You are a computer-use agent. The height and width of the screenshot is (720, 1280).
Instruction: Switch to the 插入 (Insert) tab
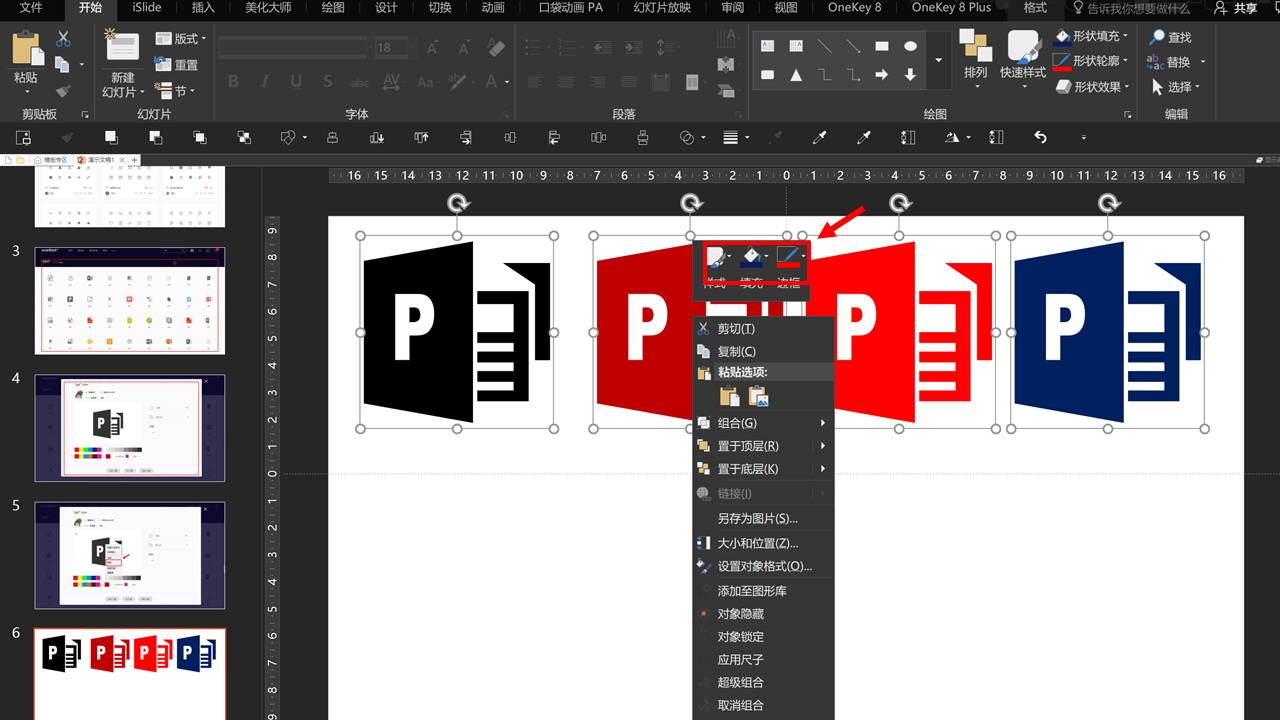pos(203,8)
